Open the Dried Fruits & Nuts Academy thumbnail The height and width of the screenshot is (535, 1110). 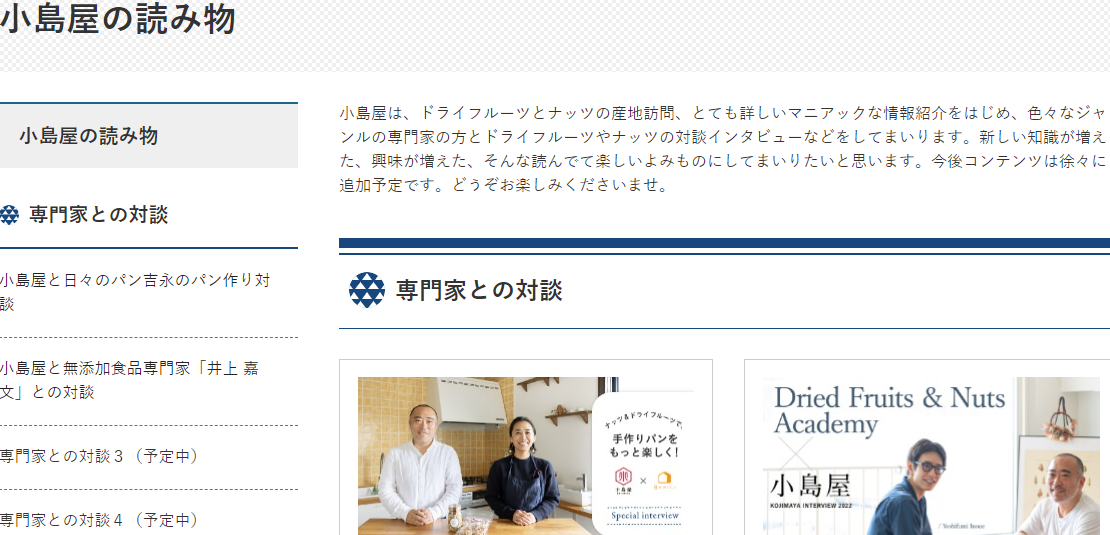click(x=931, y=456)
